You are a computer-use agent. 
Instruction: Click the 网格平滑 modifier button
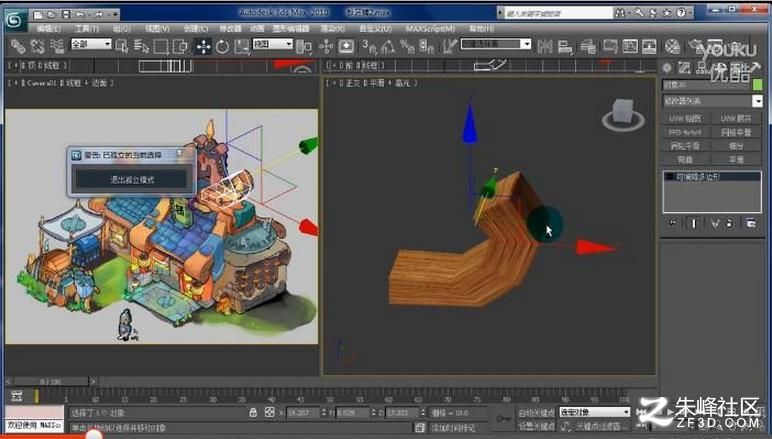pyautogui.click(x=736, y=132)
